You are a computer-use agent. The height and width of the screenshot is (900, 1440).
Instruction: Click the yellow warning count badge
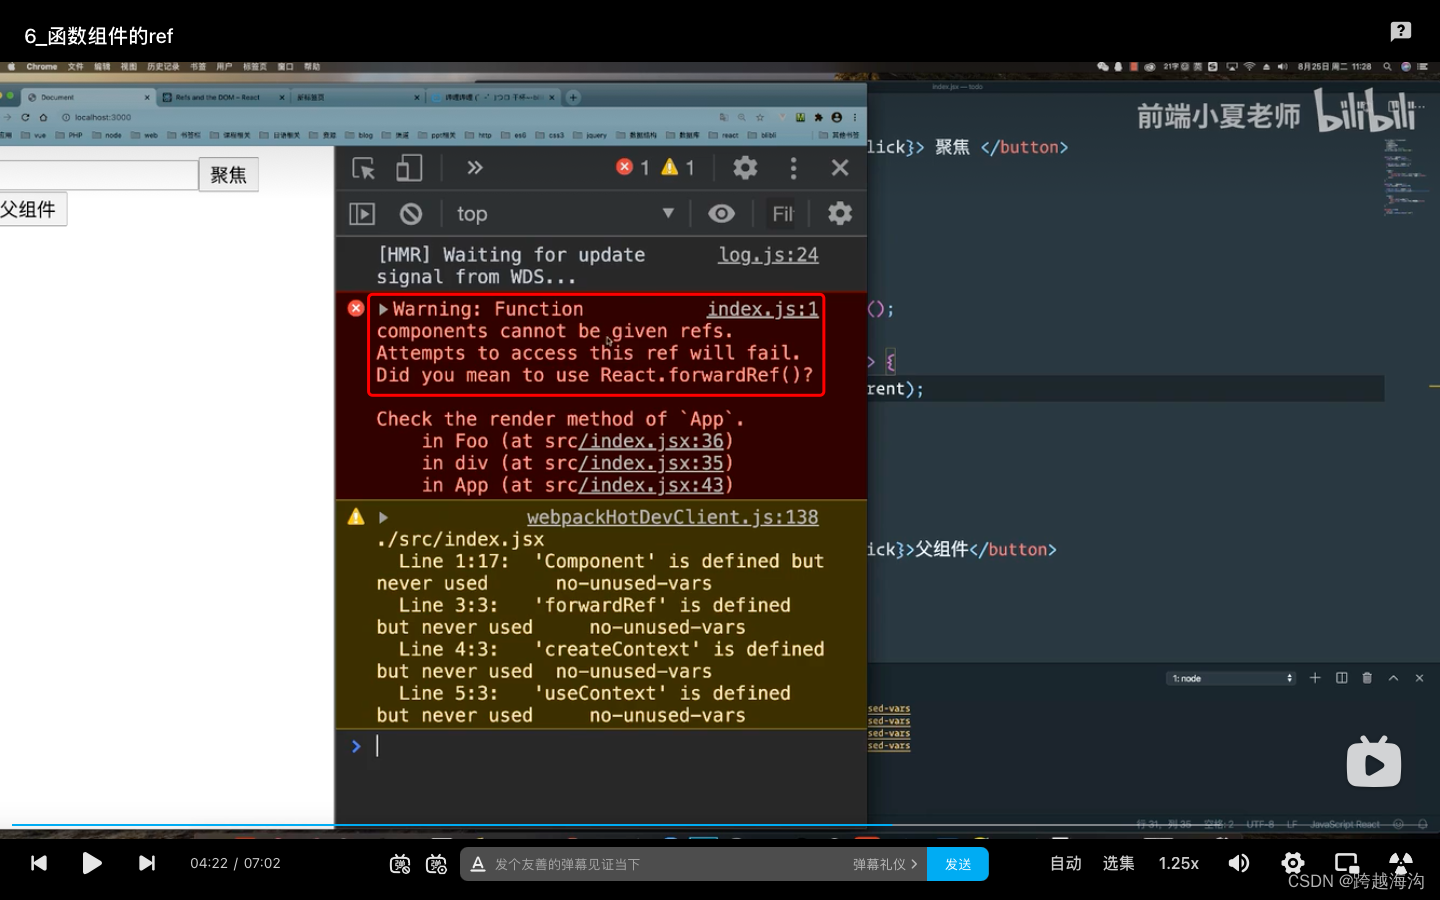coord(678,167)
